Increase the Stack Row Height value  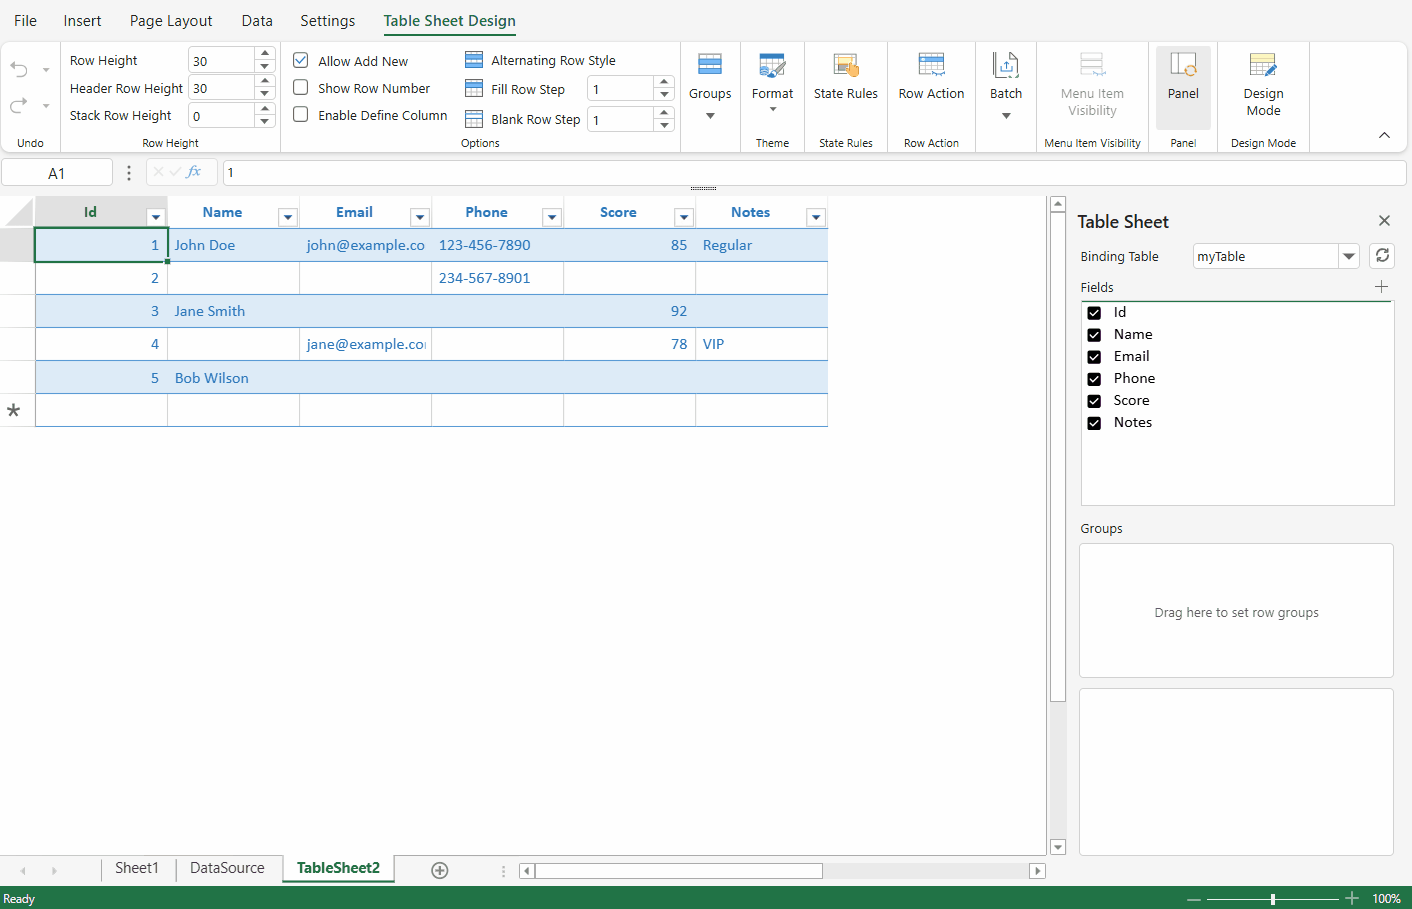coord(265,108)
